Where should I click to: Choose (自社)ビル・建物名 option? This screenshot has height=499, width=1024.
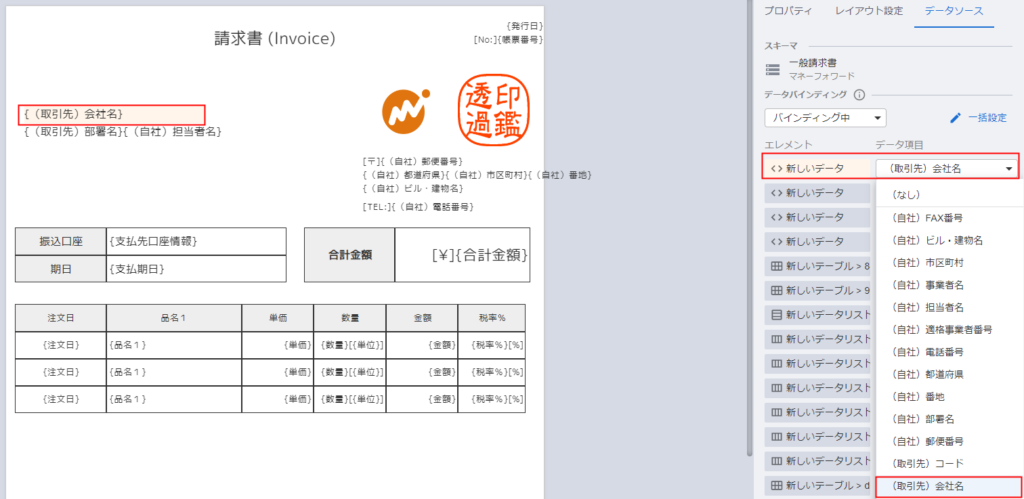(x=950, y=240)
